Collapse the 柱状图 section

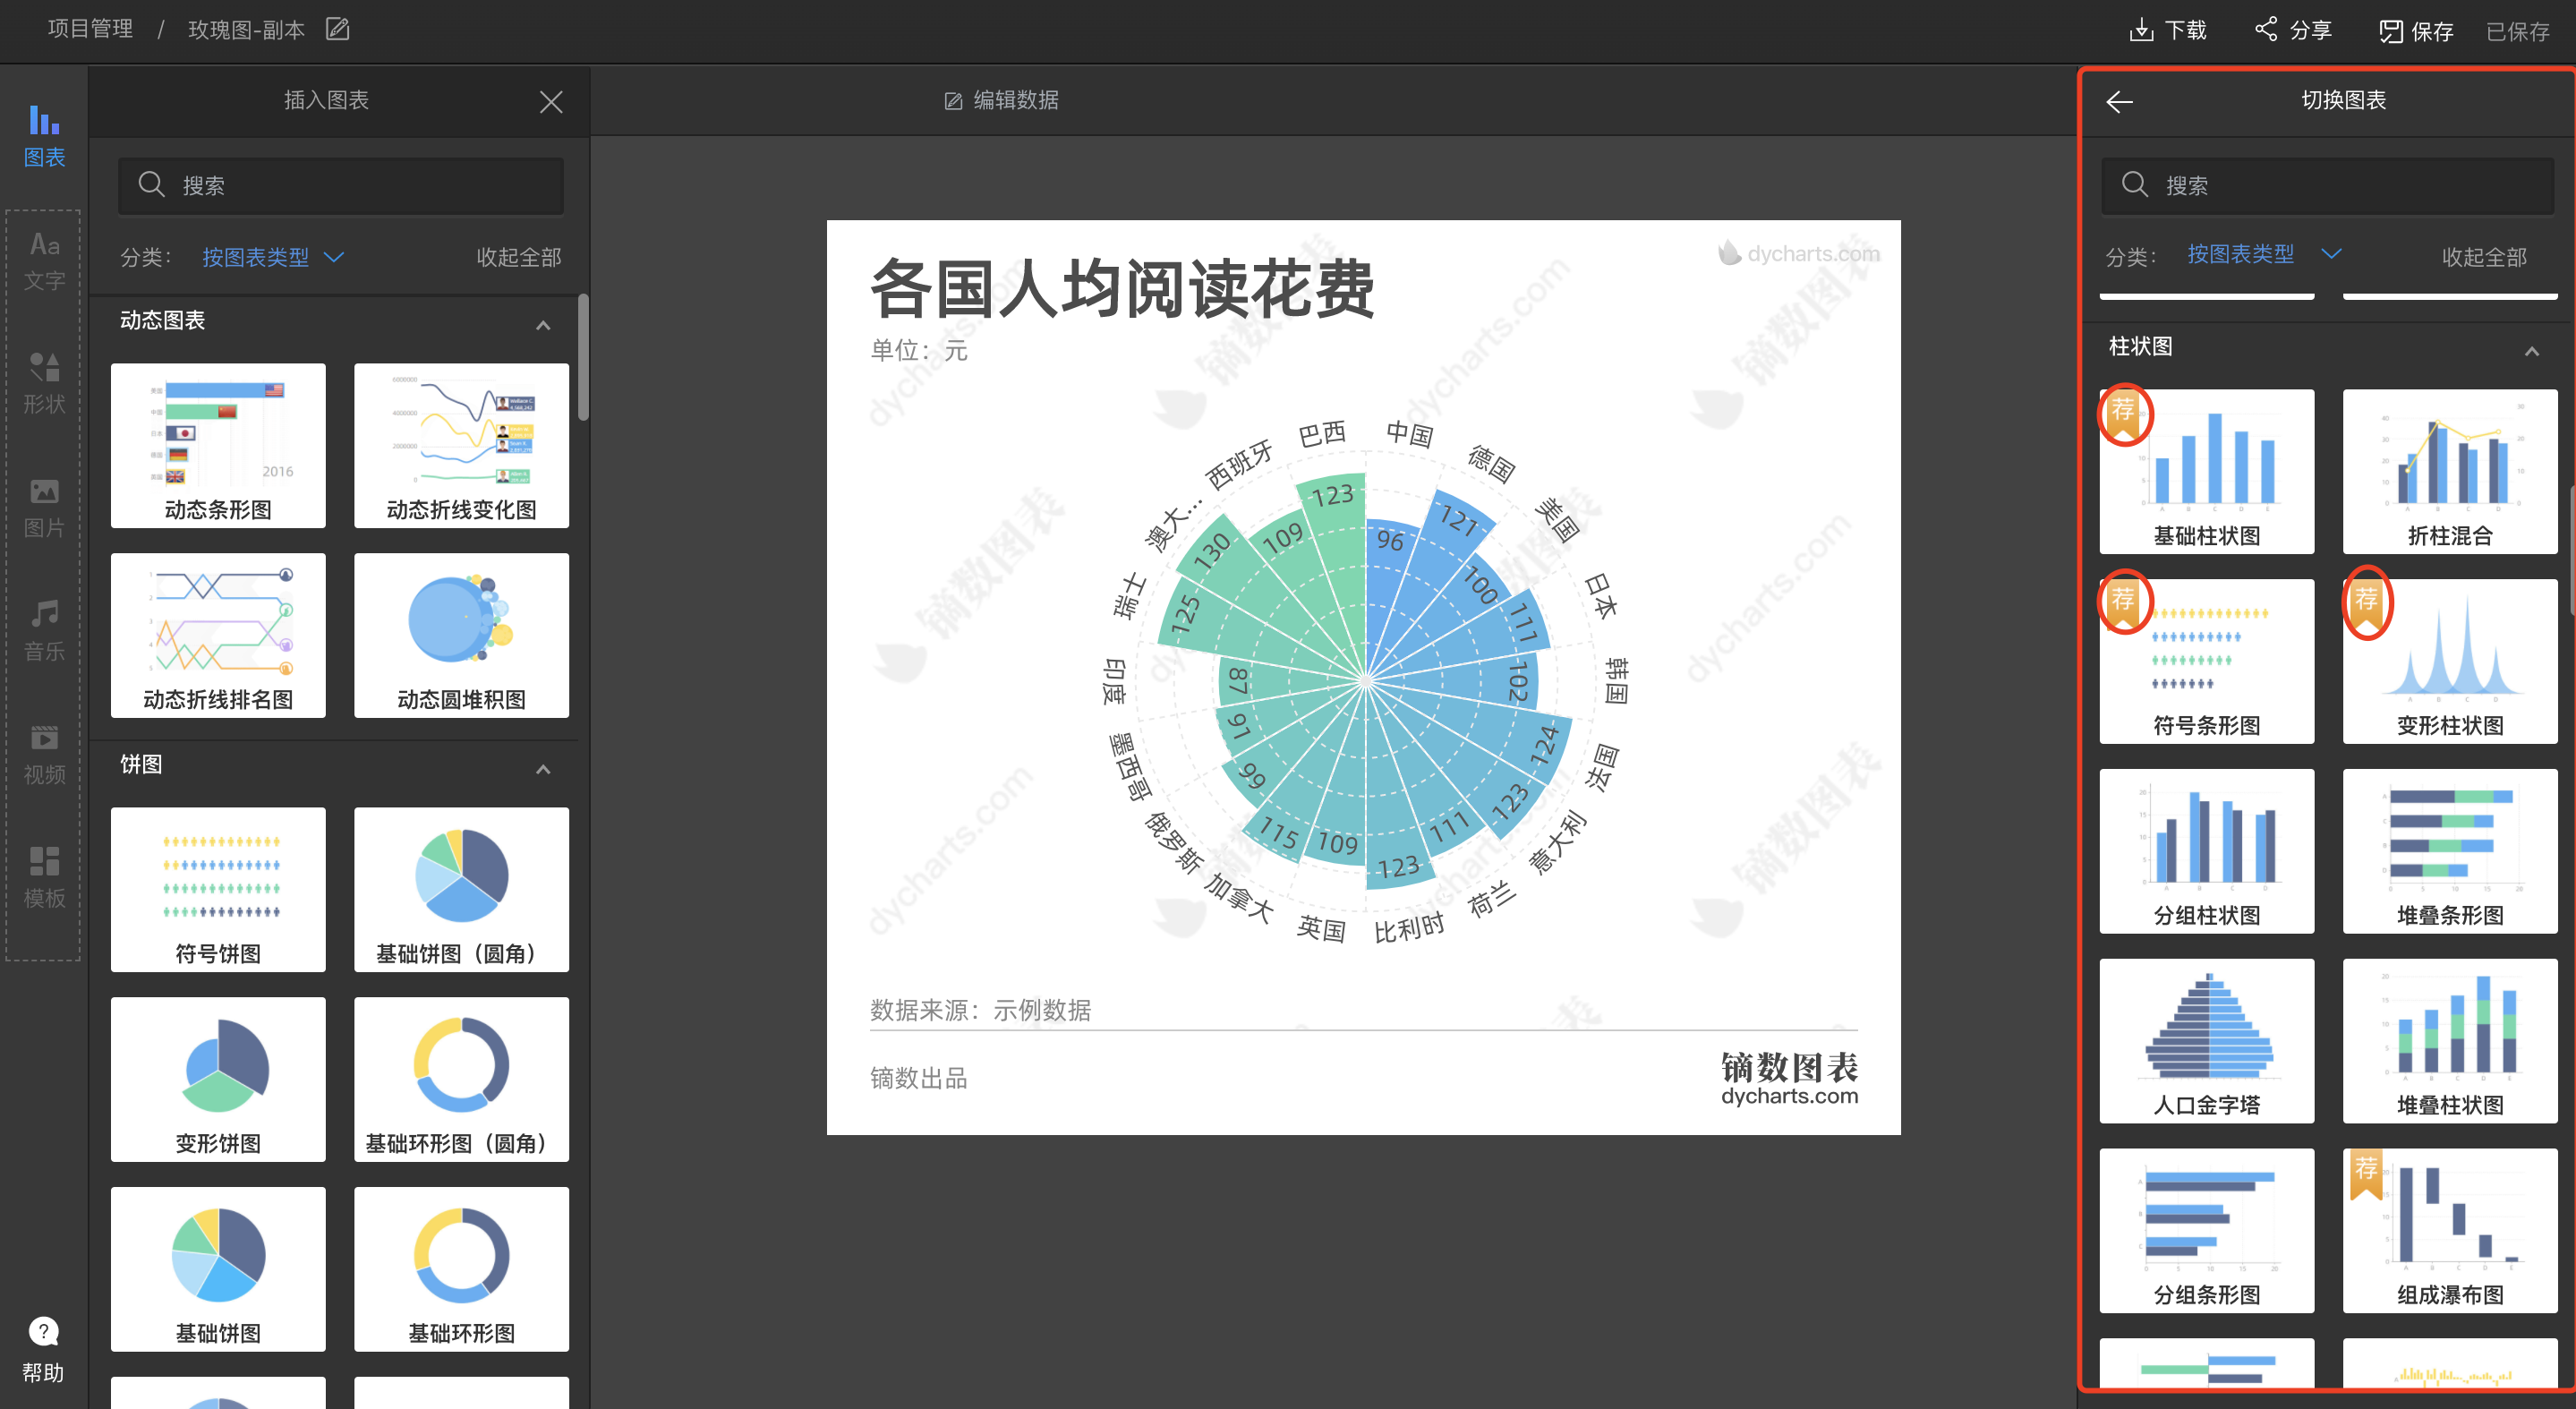(x=2531, y=351)
